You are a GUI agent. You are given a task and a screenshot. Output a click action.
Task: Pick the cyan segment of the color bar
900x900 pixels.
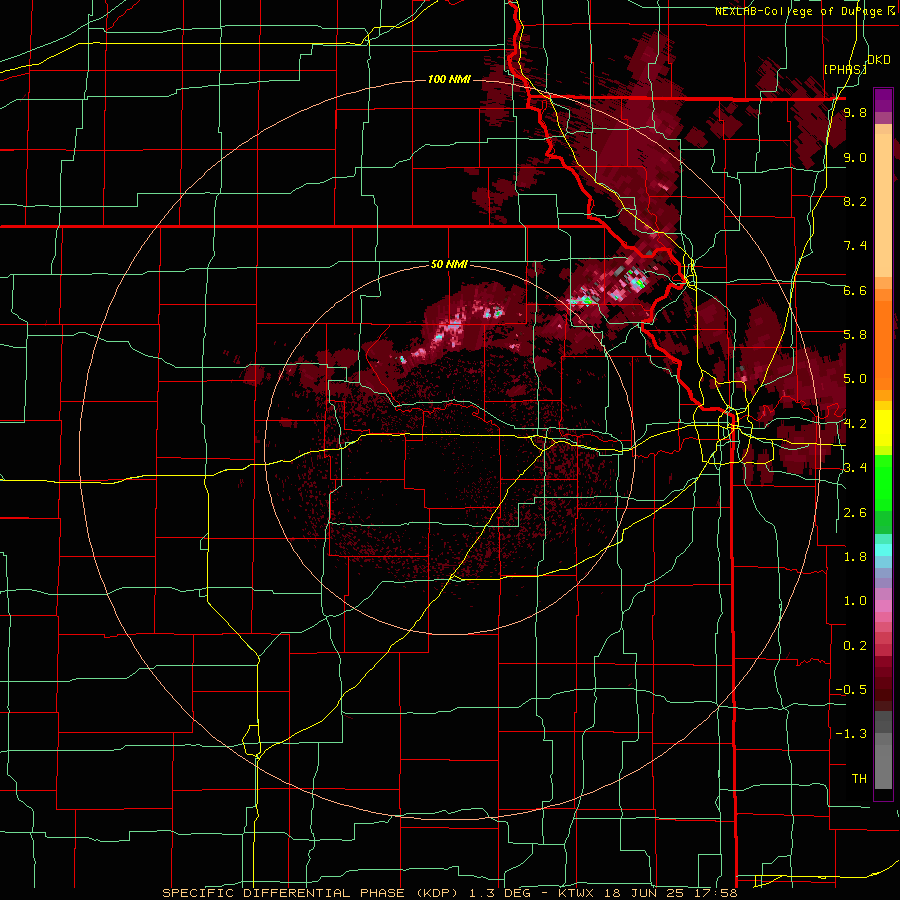[x=883, y=550]
